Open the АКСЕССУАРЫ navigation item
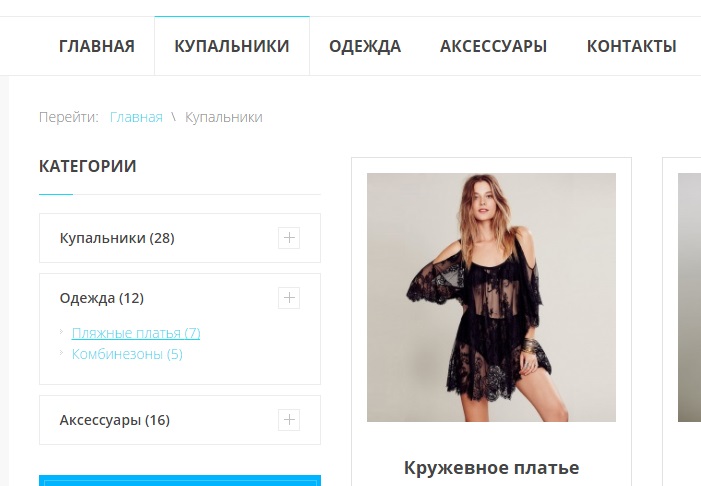The height and width of the screenshot is (486, 701). coord(494,46)
